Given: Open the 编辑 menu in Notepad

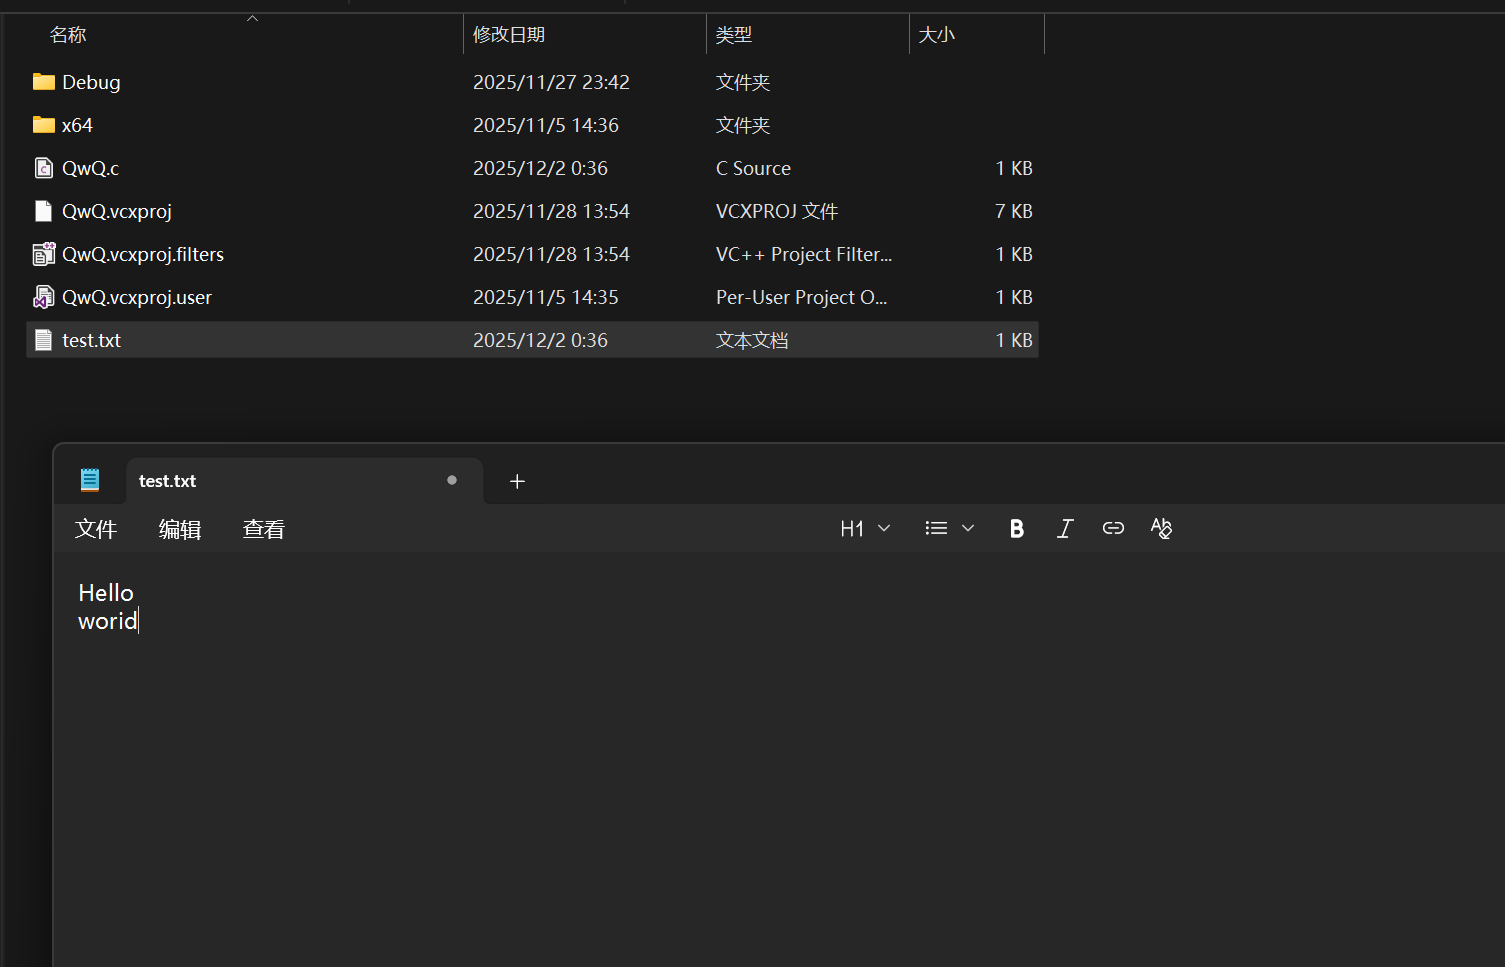Looking at the screenshot, I should (180, 529).
